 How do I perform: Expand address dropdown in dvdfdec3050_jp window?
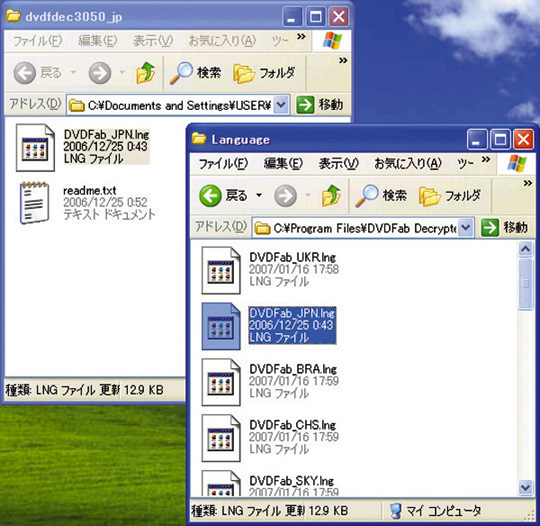point(281,104)
